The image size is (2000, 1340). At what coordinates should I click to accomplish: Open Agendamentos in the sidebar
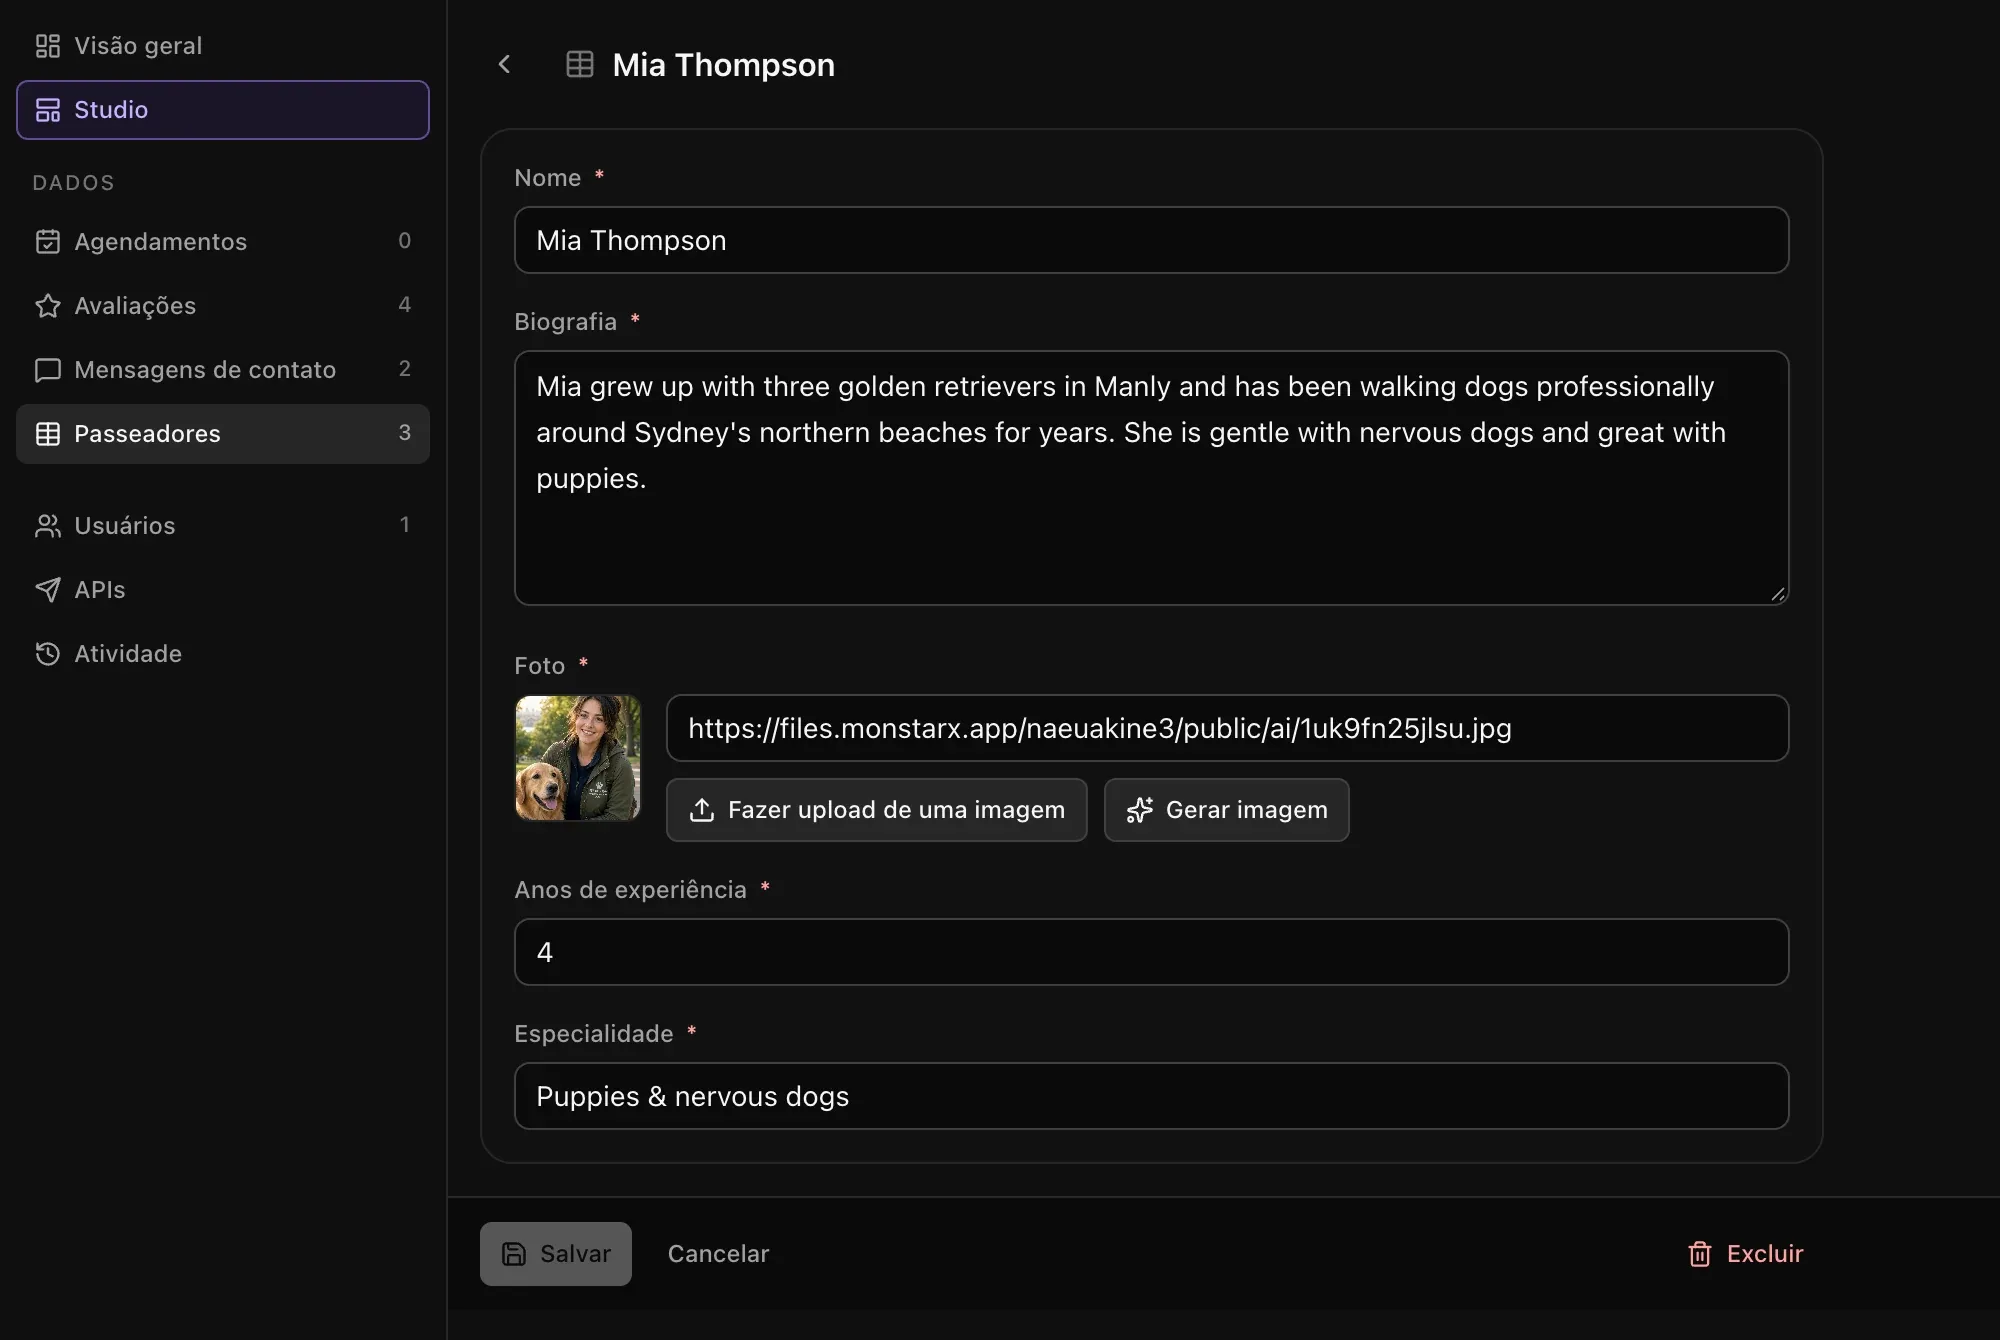pos(223,242)
